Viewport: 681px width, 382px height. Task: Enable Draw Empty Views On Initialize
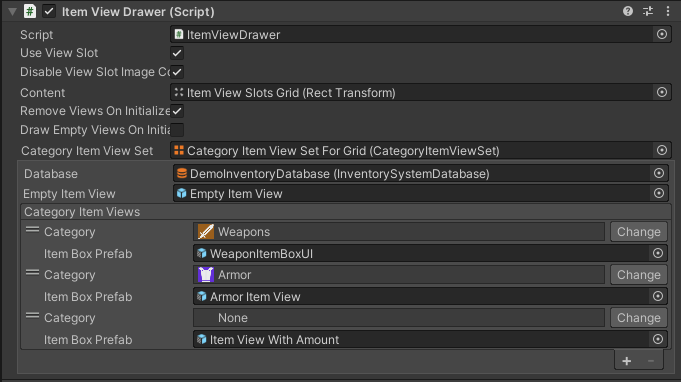[x=177, y=130]
